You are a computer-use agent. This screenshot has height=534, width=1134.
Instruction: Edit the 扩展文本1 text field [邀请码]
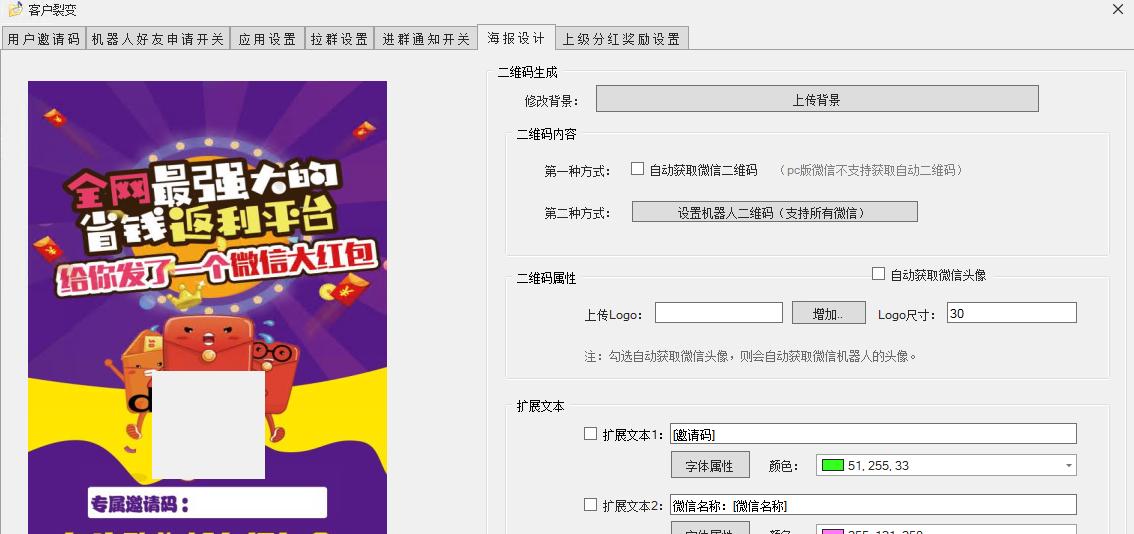(x=874, y=433)
